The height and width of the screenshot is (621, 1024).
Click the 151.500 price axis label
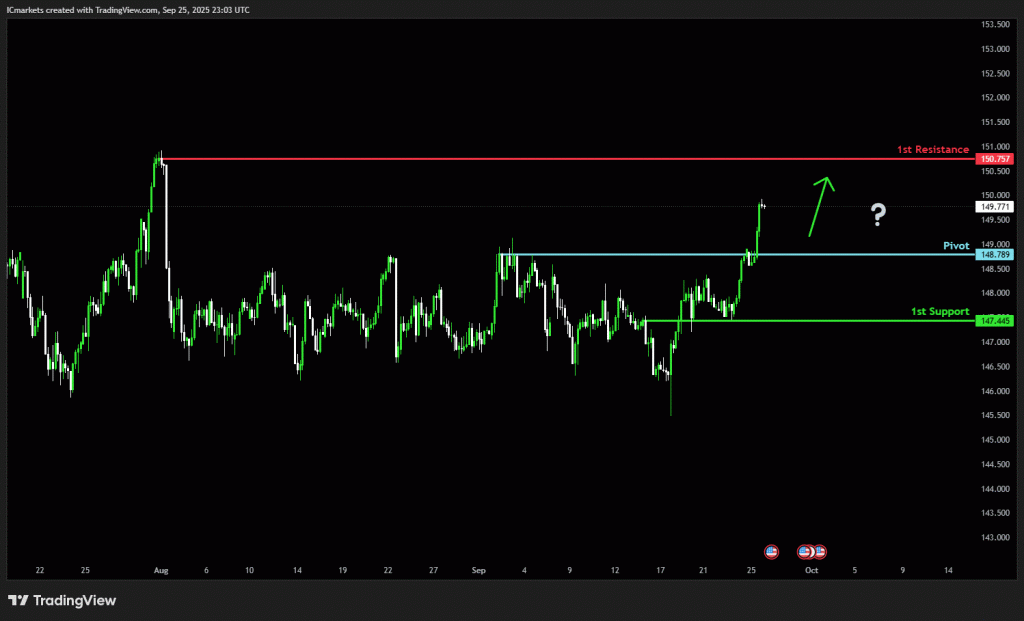995,122
